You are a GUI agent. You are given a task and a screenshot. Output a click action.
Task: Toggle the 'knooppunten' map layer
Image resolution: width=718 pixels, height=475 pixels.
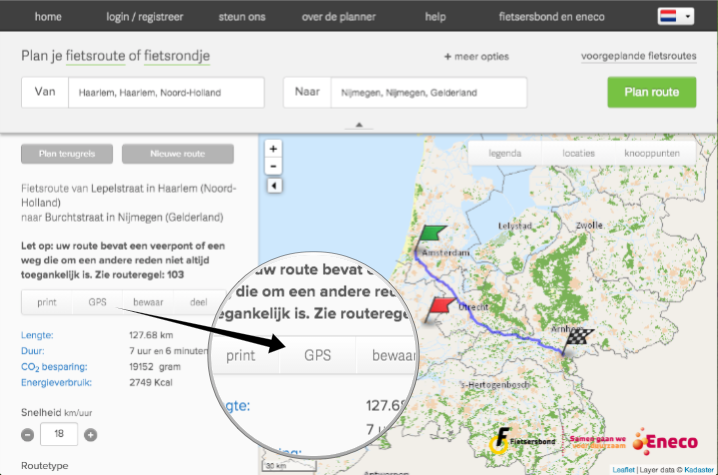[658, 153]
